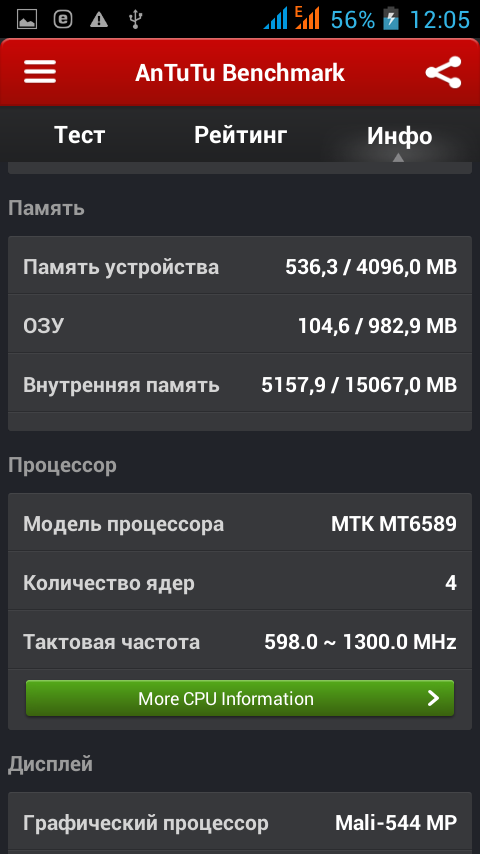Tap the USB connection status icon
Image resolution: width=480 pixels, height=854 pixels.
135,20
